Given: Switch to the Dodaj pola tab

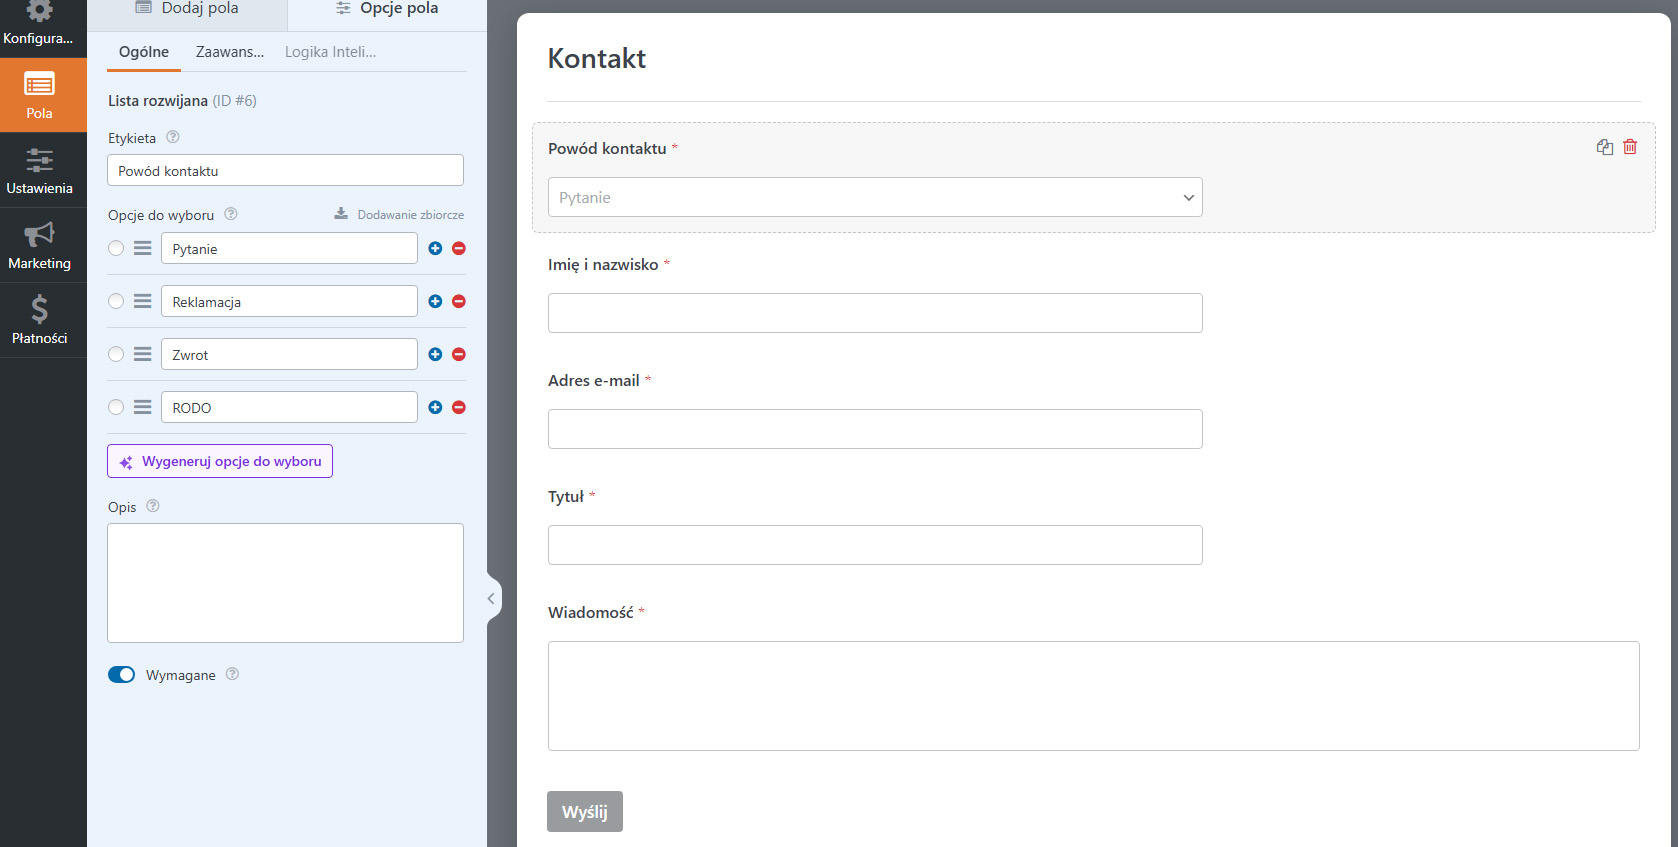Looking at the screenshot, I should pyautogui.click(x=188, y=9).
